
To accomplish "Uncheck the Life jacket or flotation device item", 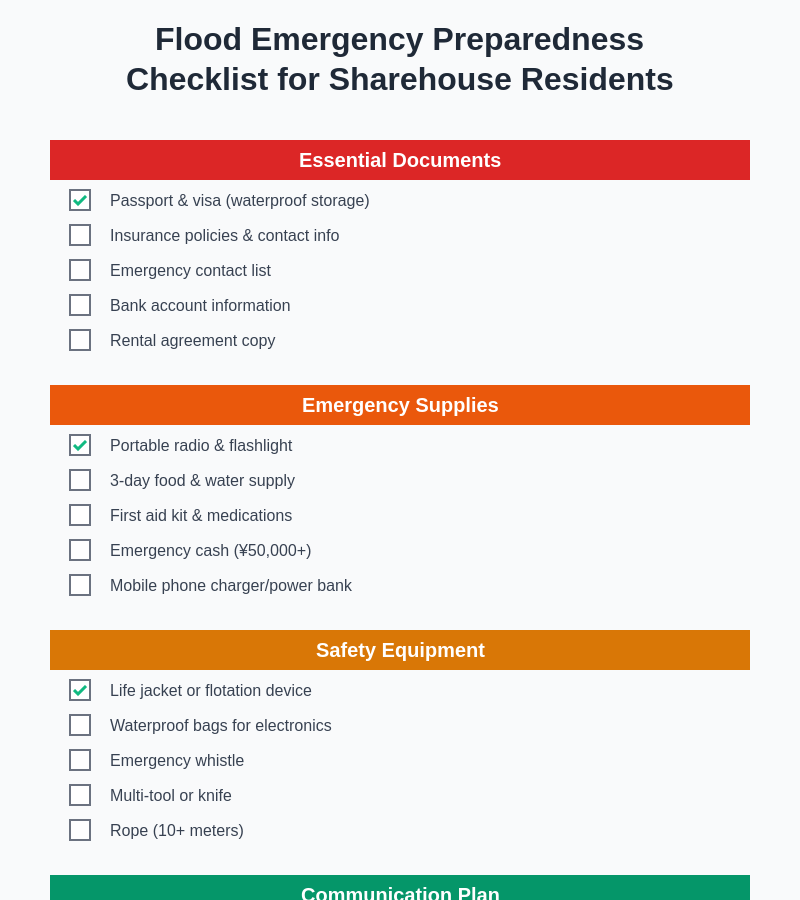I will tap(80, 690).
